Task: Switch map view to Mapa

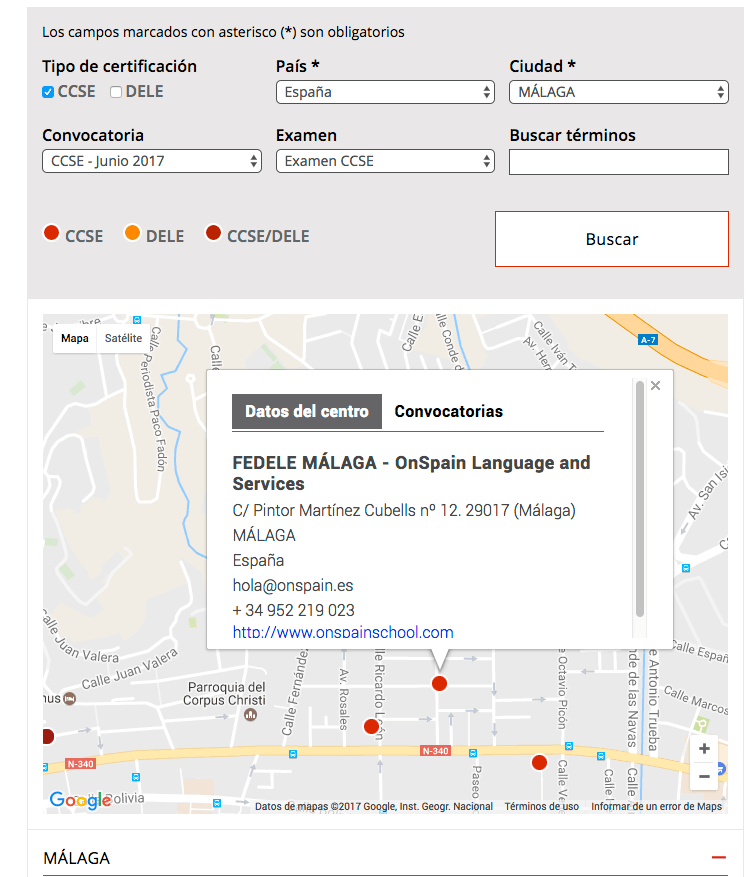Action: click(75, 338)
